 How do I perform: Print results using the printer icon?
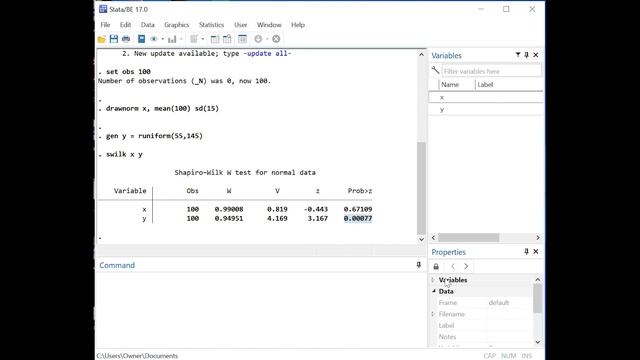(x=126, y=39)
